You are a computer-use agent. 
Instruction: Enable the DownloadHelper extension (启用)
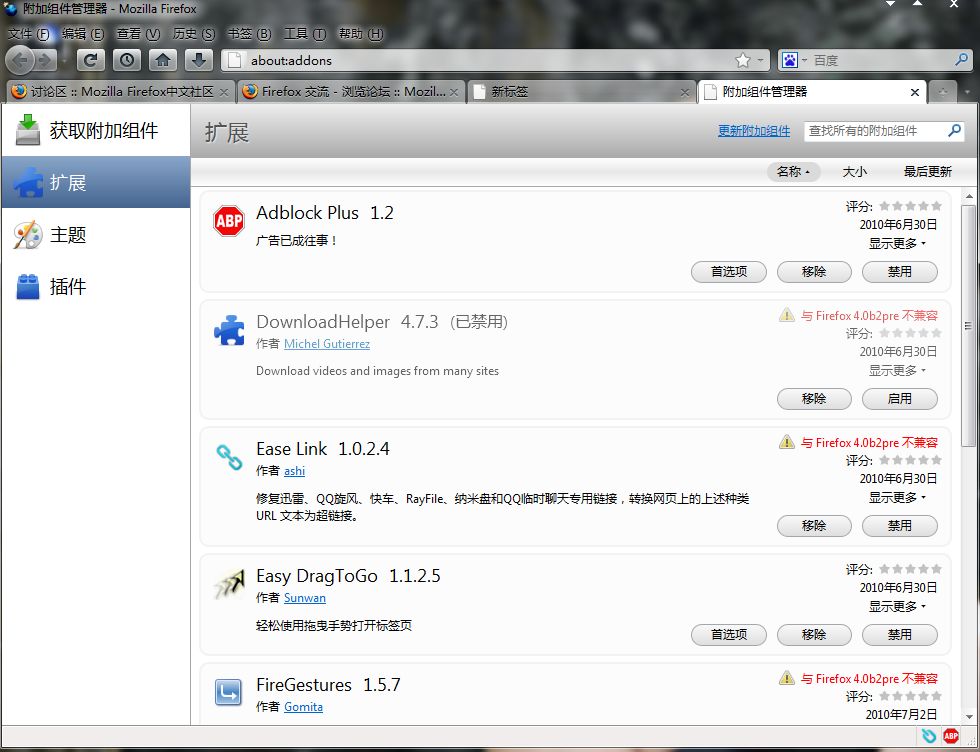pos(899,398)
